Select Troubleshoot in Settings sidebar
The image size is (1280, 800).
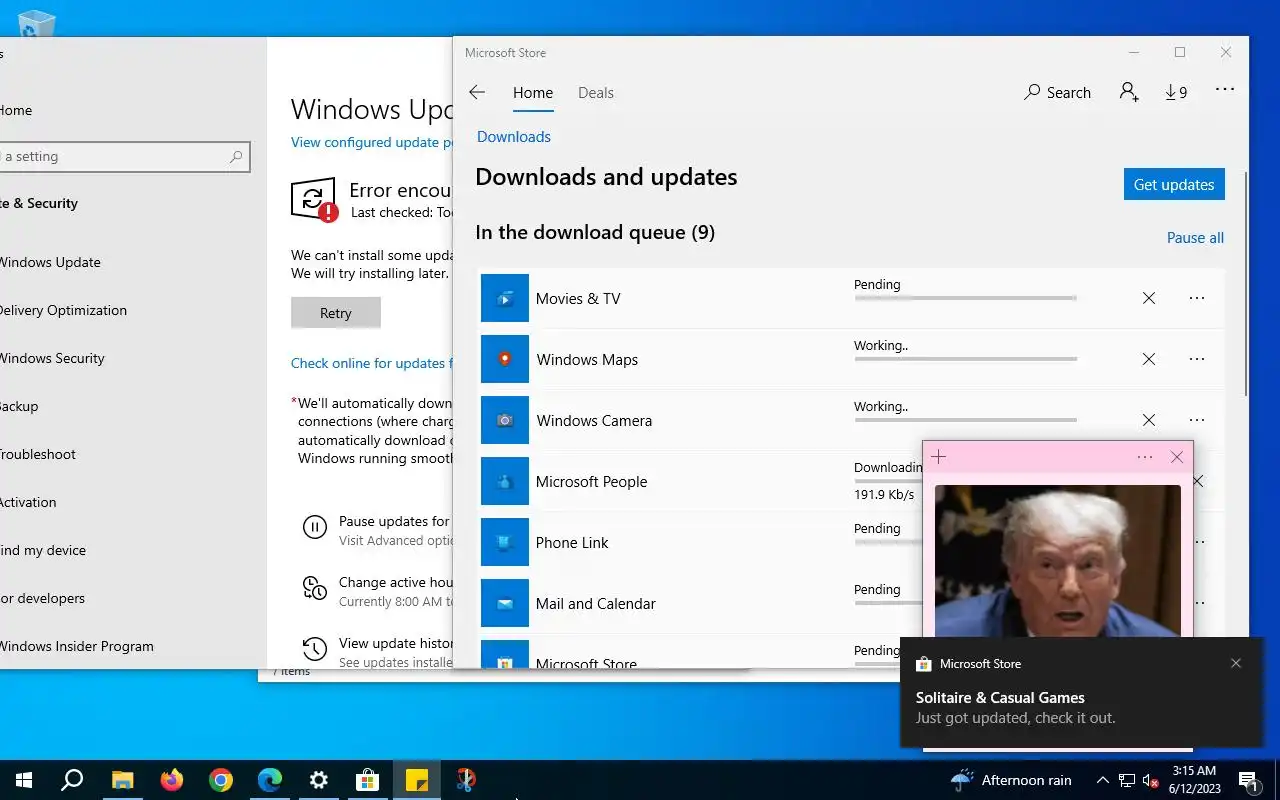[x=38, y=454]
